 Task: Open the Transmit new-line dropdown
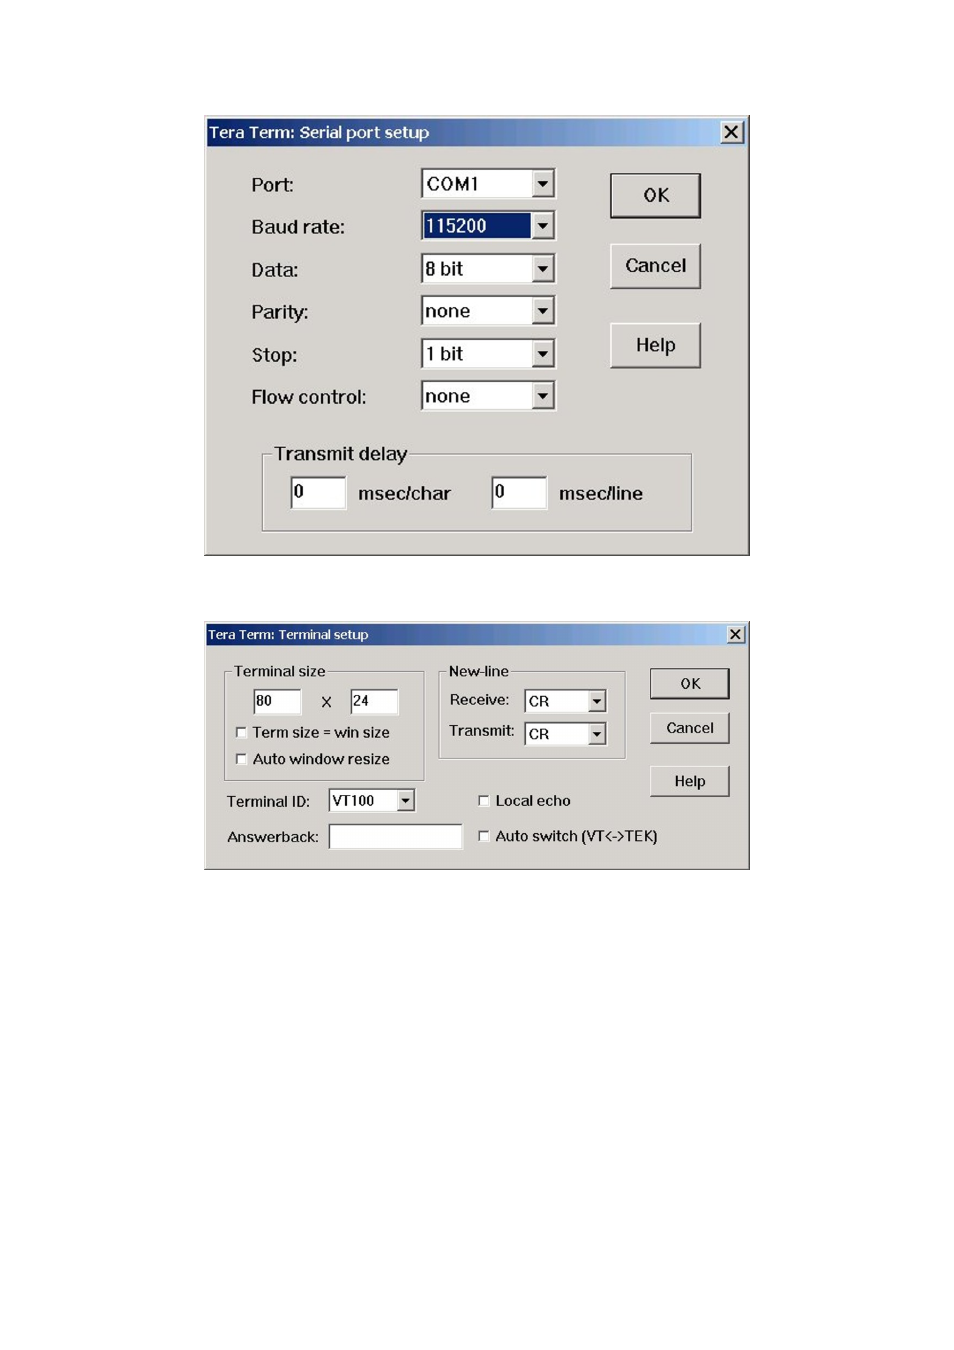(597, 734)
